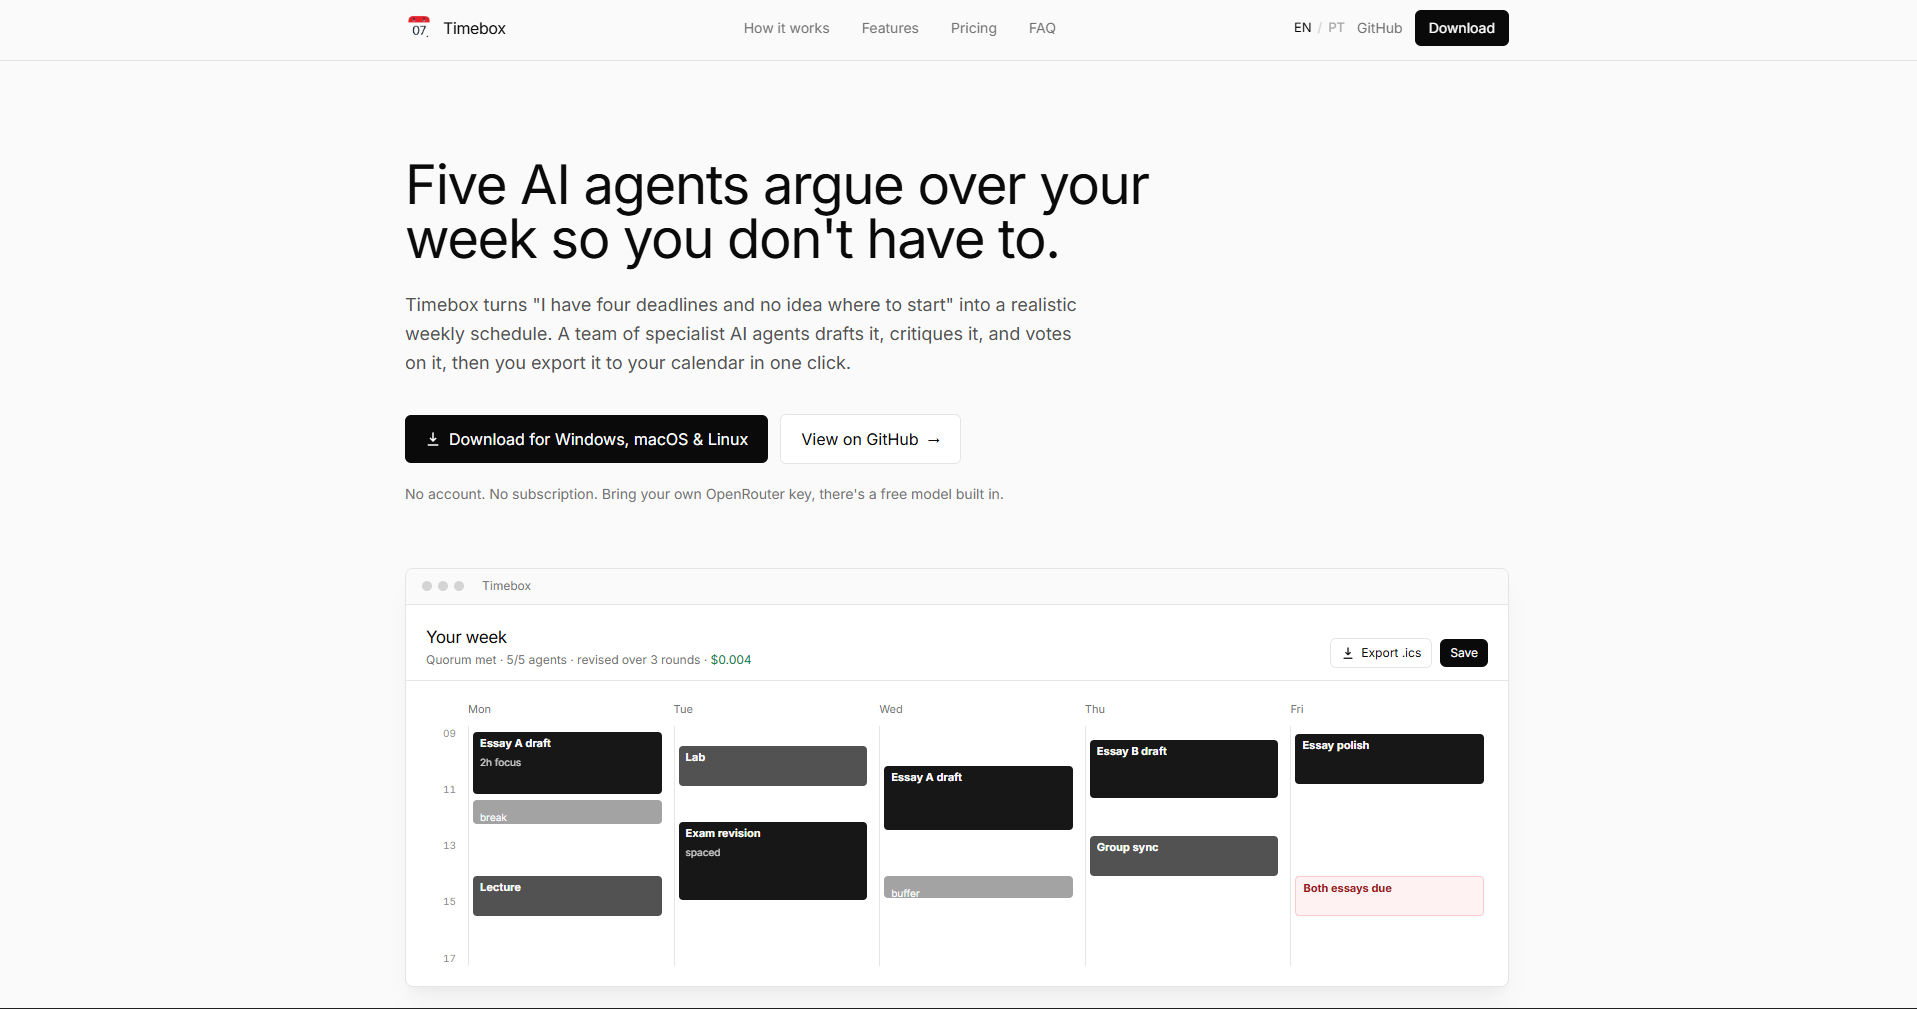Click the 09 hour label
Image resolution: width=1917 pixels, height=1009 pixels.
(x=449, y=733)
